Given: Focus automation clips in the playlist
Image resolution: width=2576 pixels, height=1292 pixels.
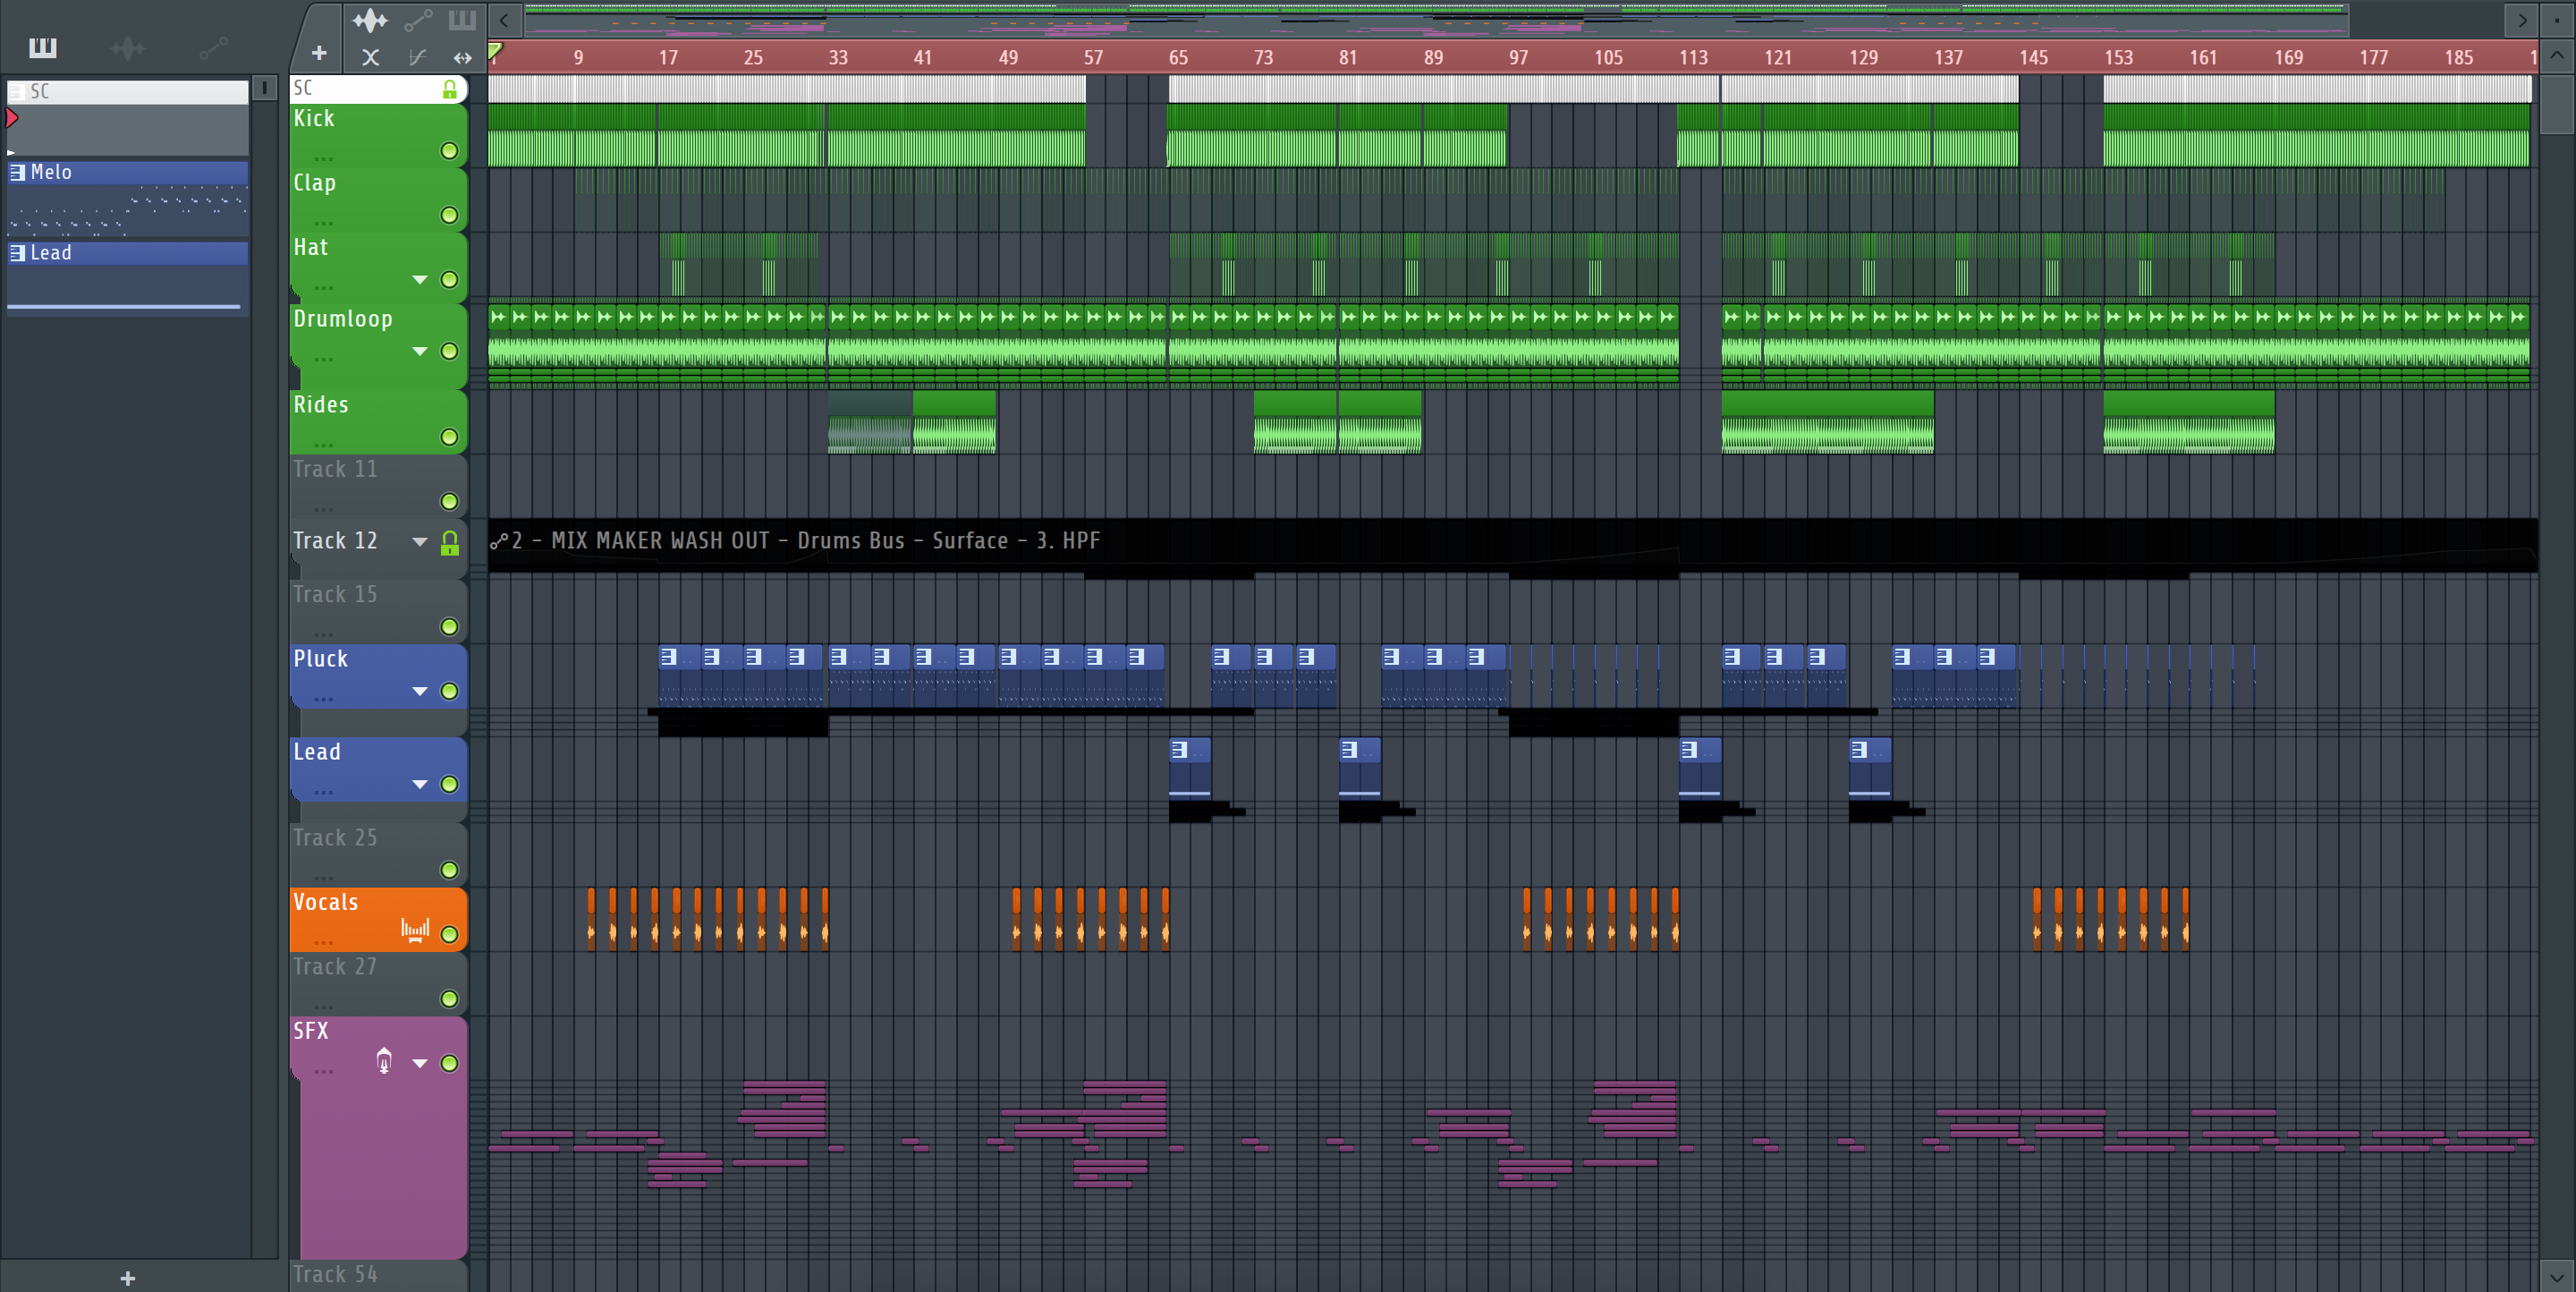Looking at the screenshot, I should point(418,20).
